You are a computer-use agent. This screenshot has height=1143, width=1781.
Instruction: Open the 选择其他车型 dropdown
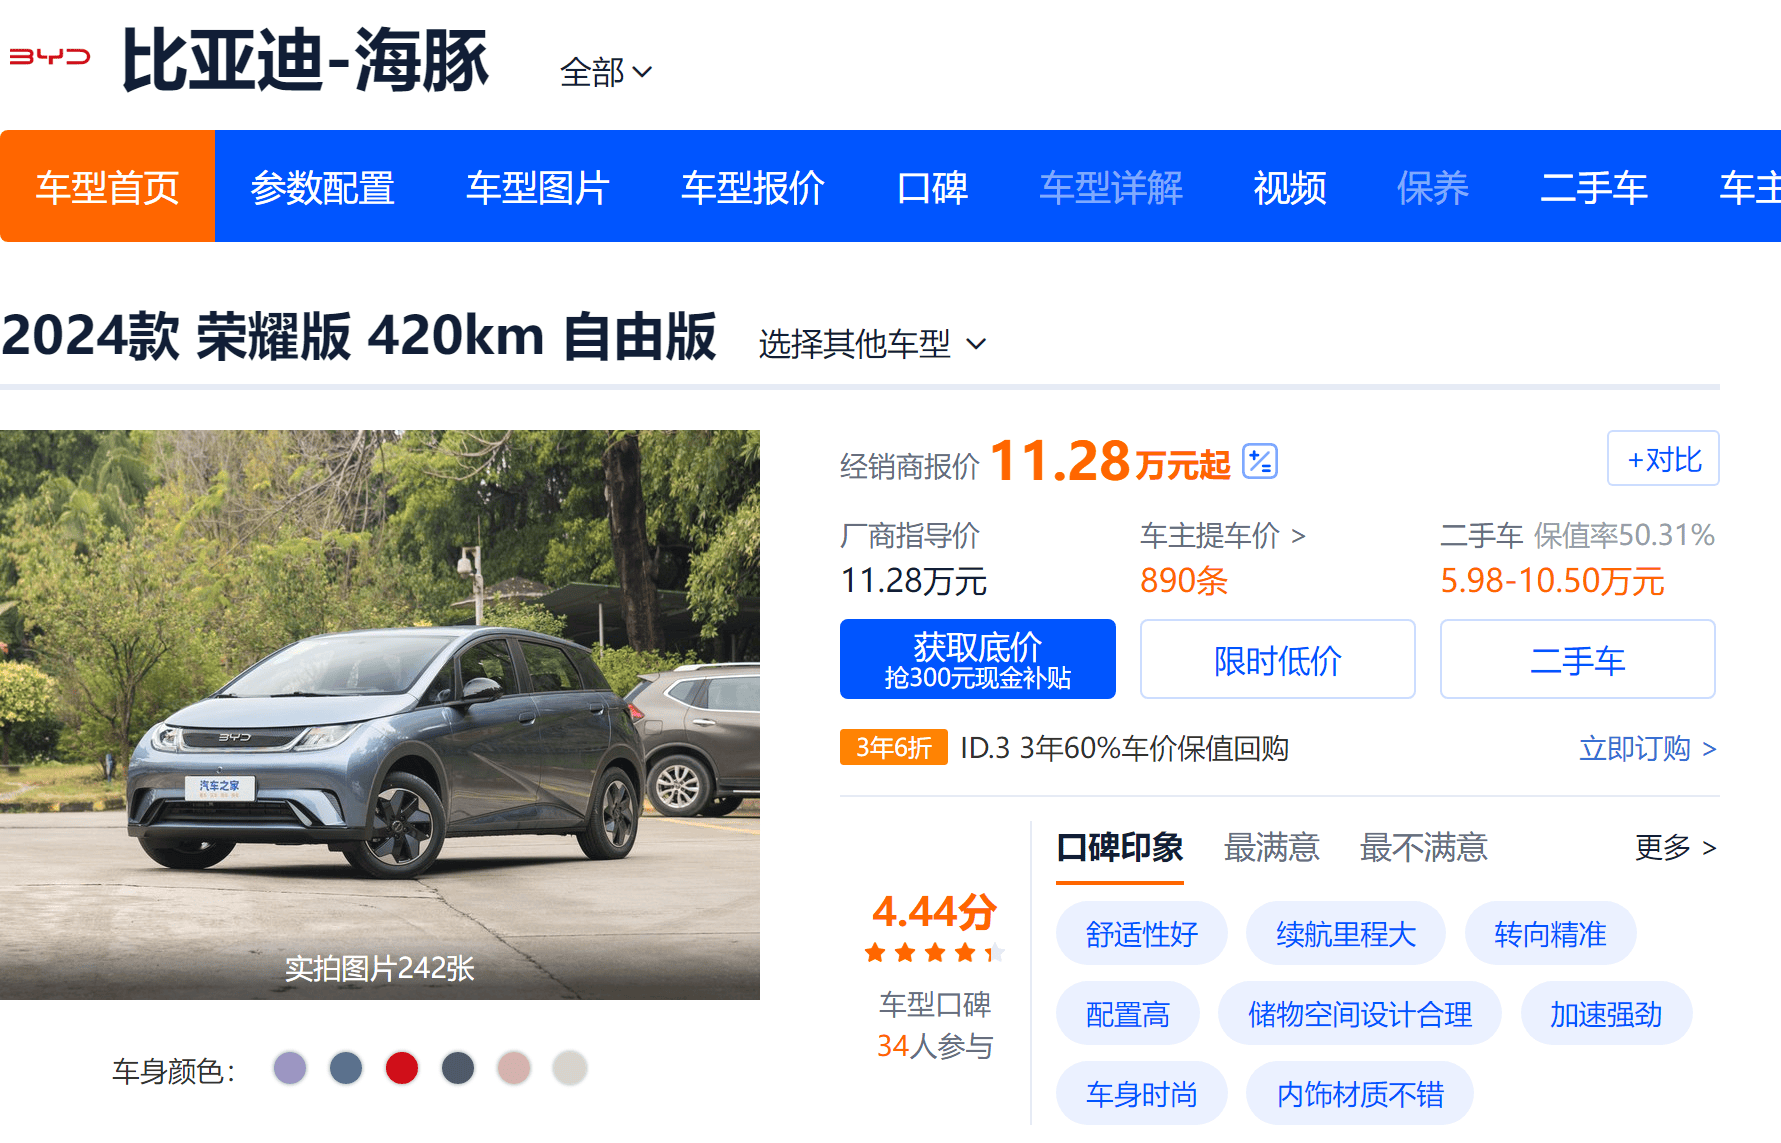pos(872,344)
